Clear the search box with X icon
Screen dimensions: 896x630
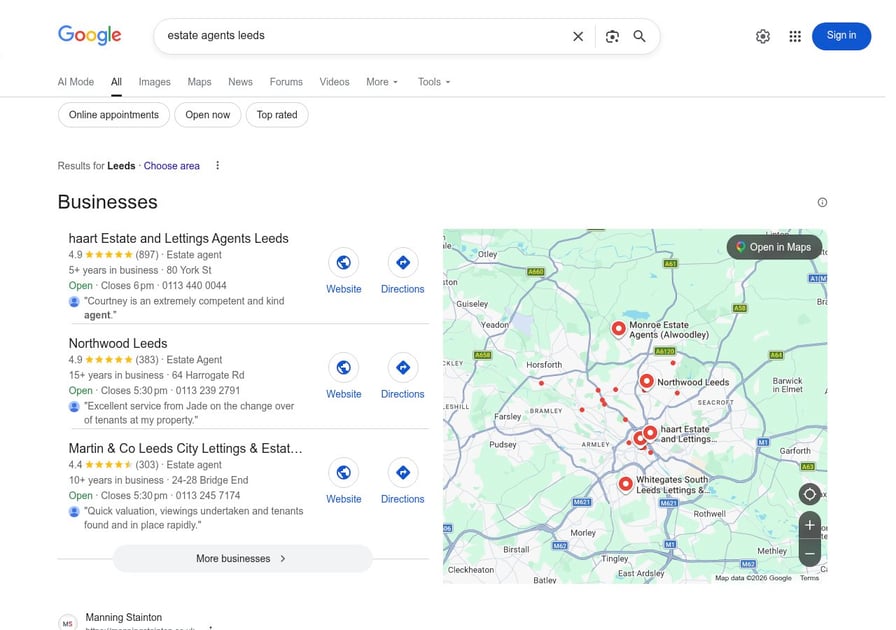point(578,37)
